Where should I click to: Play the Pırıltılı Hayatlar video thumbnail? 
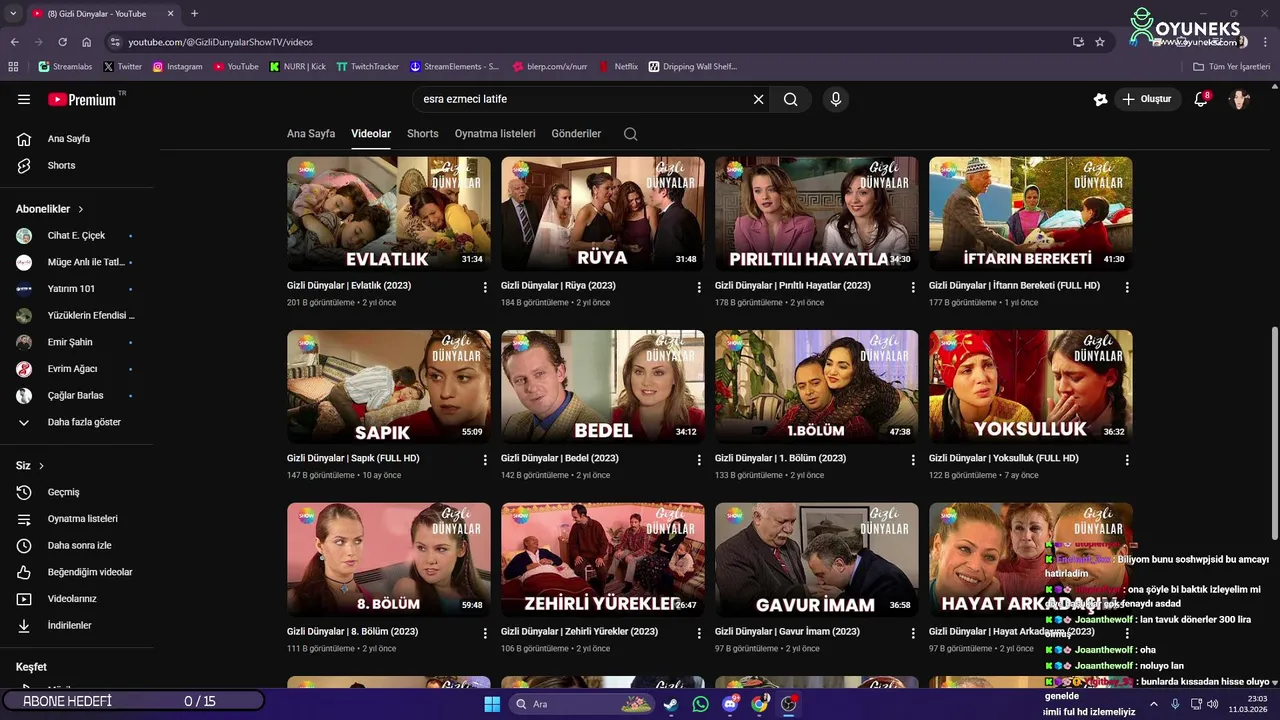(817, 213)
